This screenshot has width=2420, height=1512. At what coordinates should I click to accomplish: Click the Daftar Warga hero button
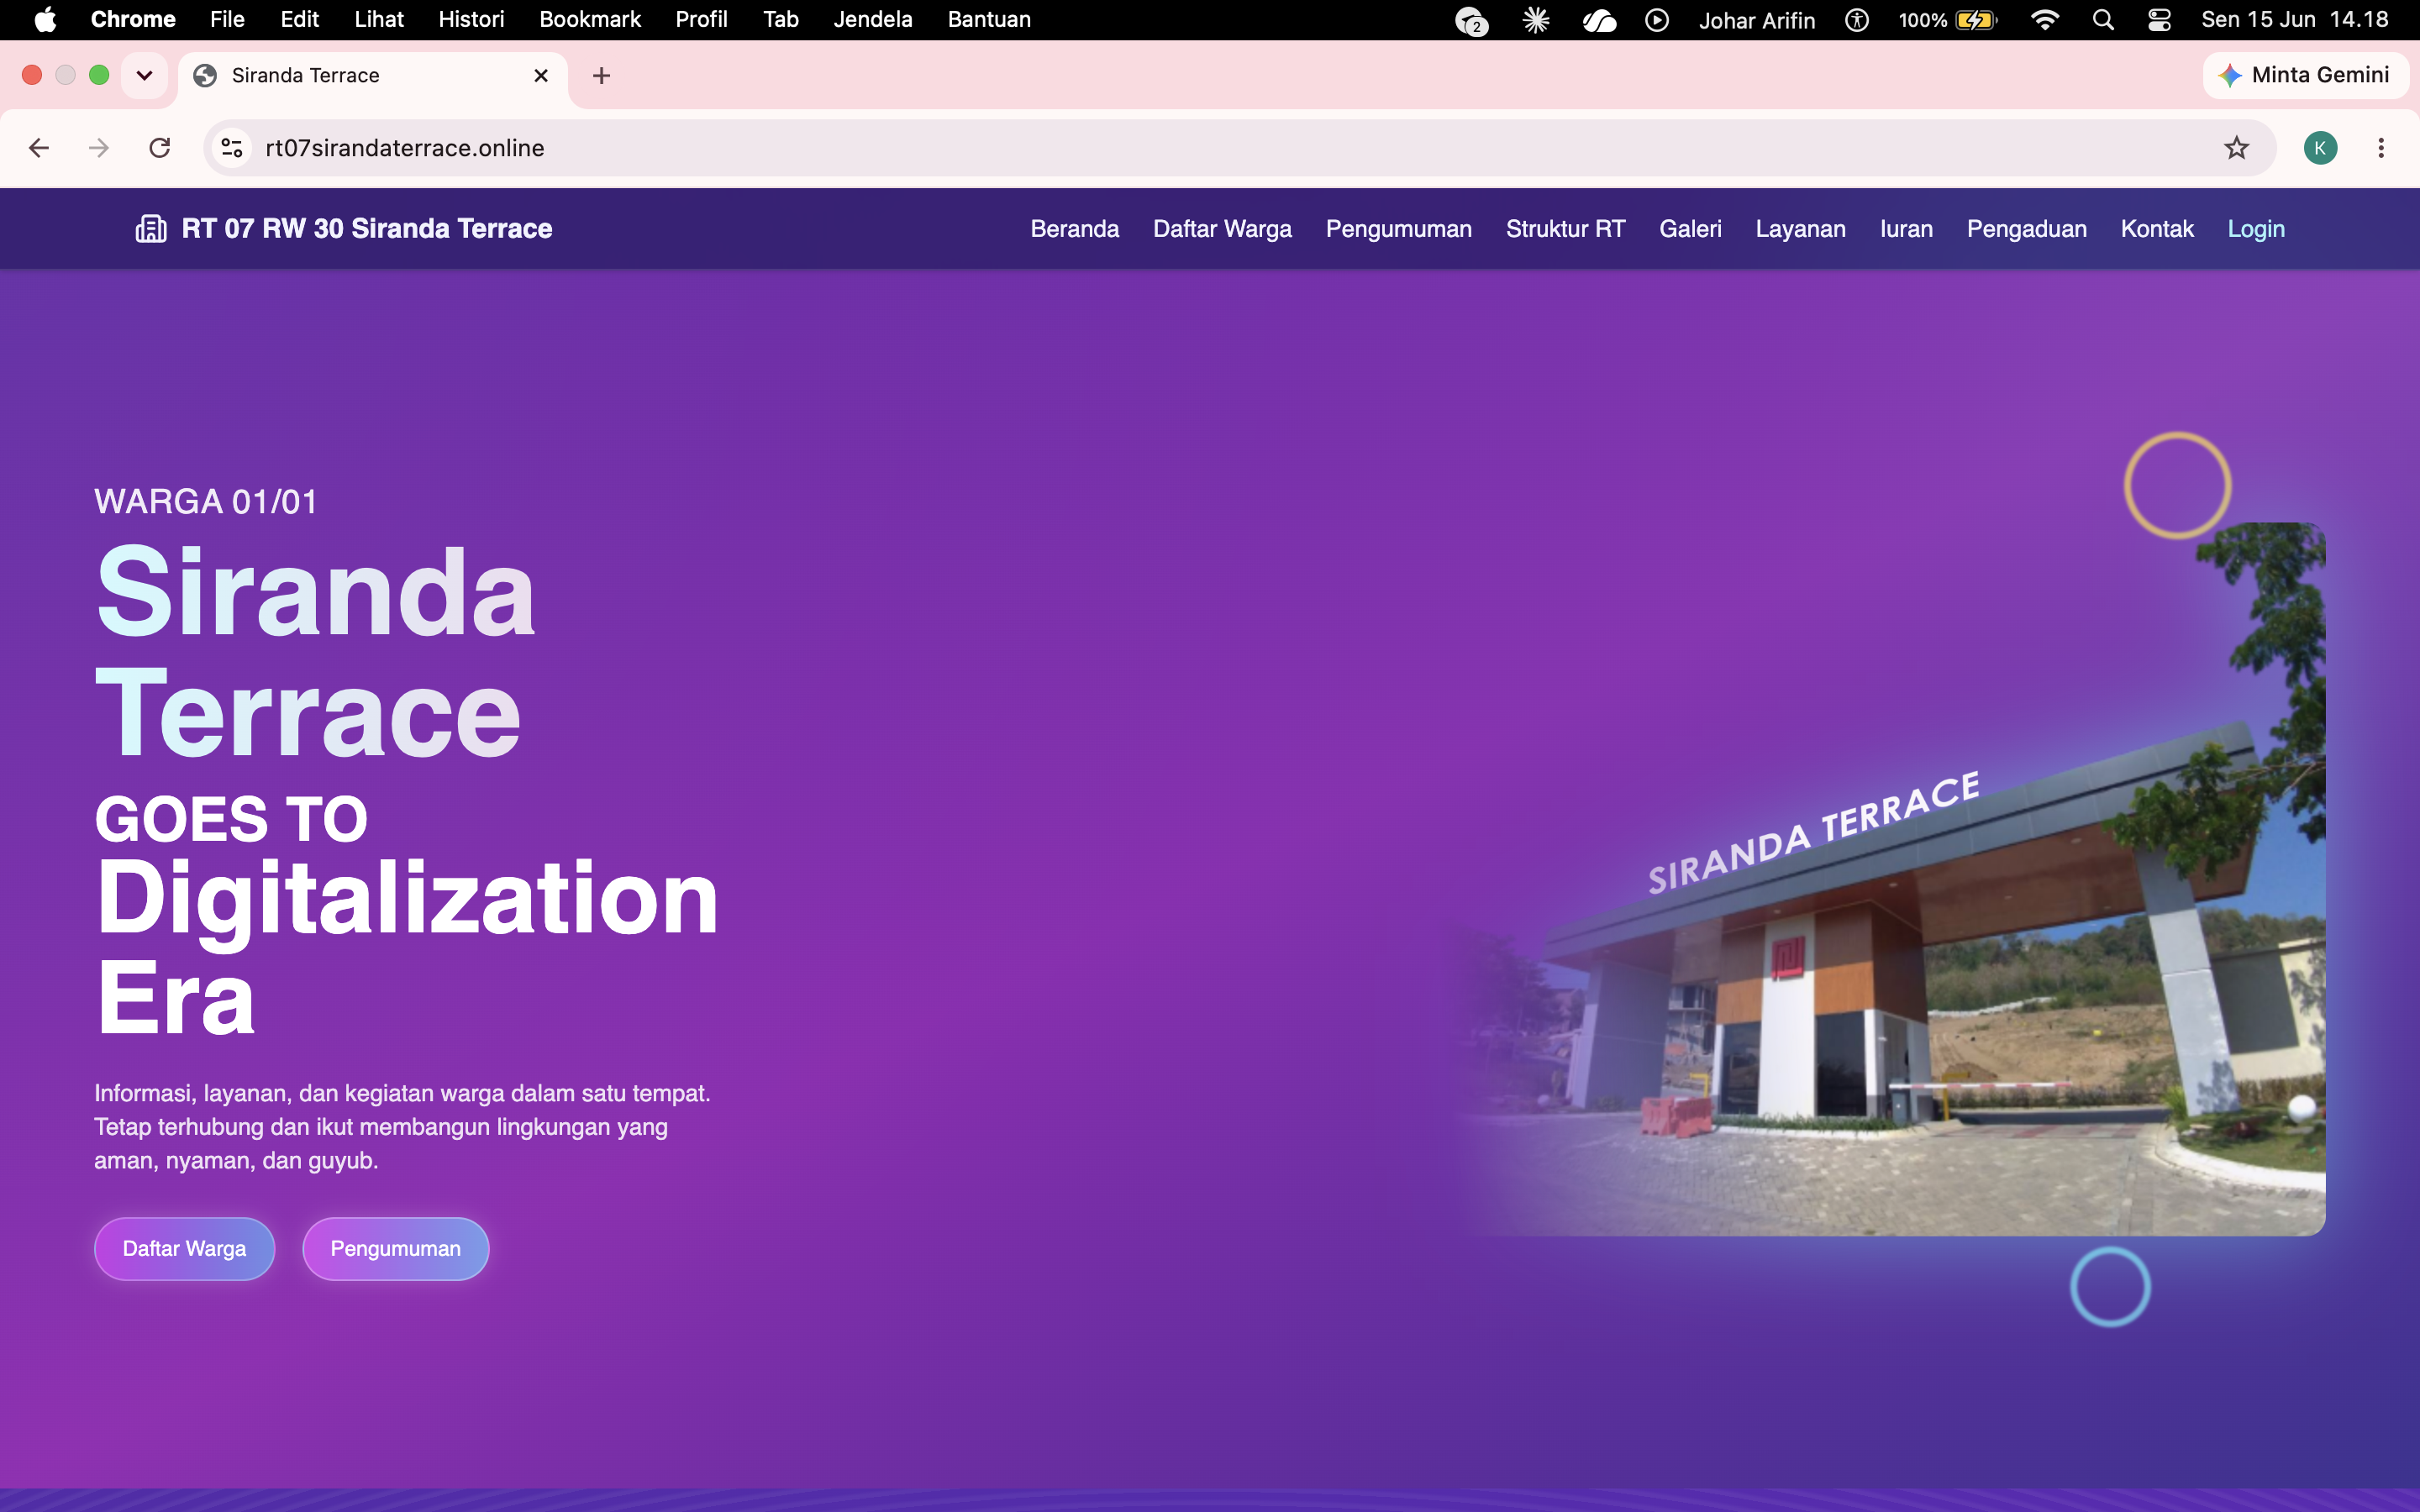(x=184, y=1248)
